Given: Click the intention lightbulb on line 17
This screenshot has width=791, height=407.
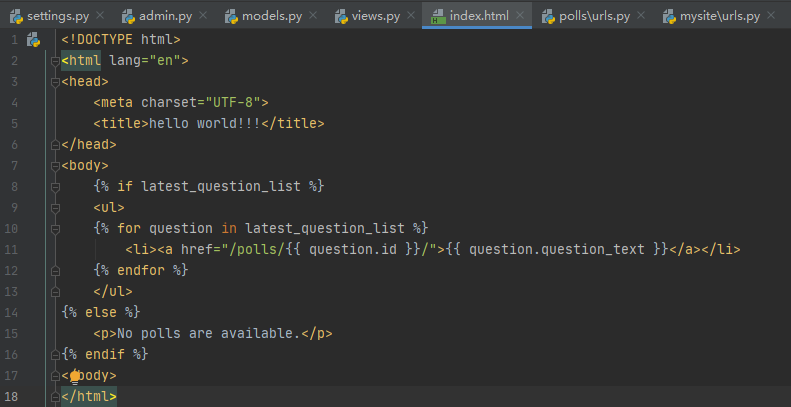Looking at the screenshot, I should coord(74,376).
